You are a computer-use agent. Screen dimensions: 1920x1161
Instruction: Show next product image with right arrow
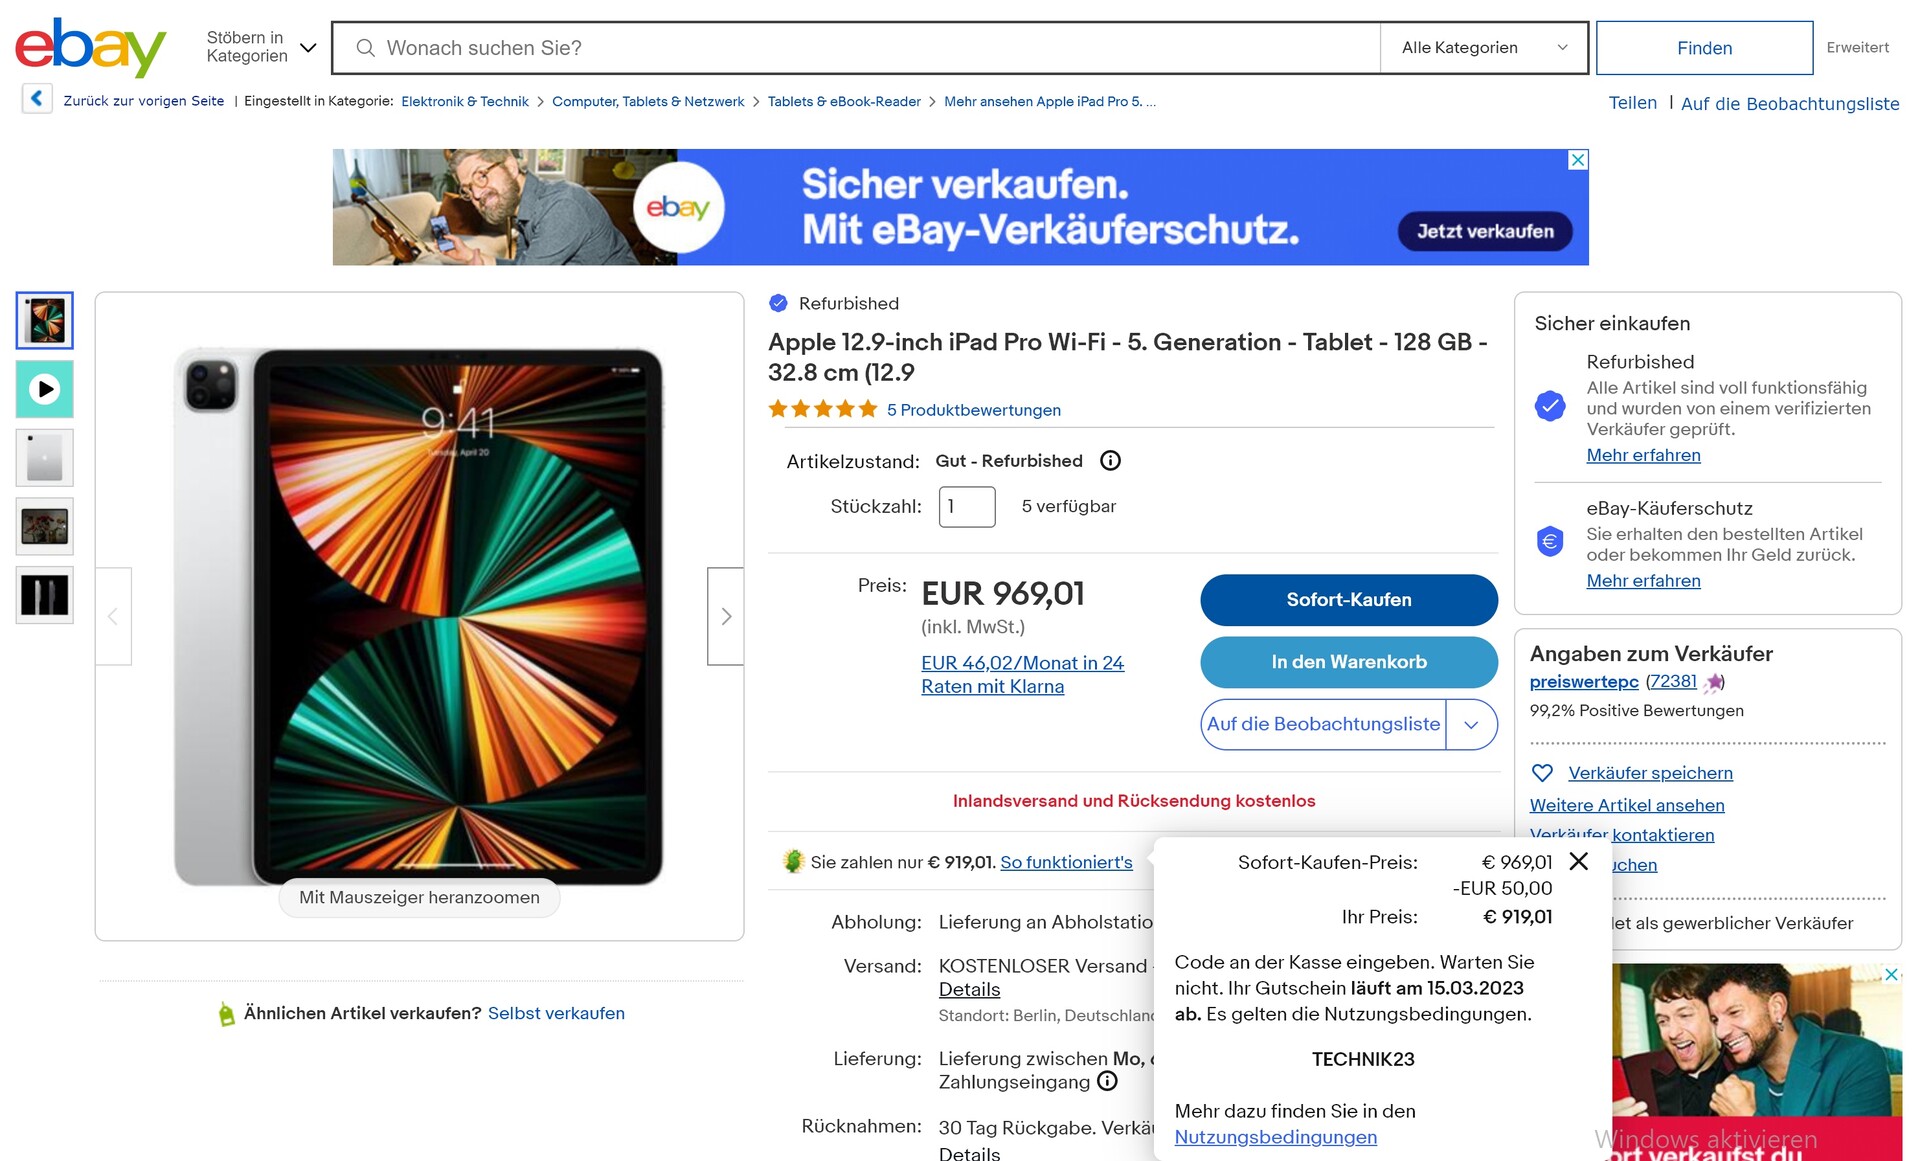coord(726,616)
